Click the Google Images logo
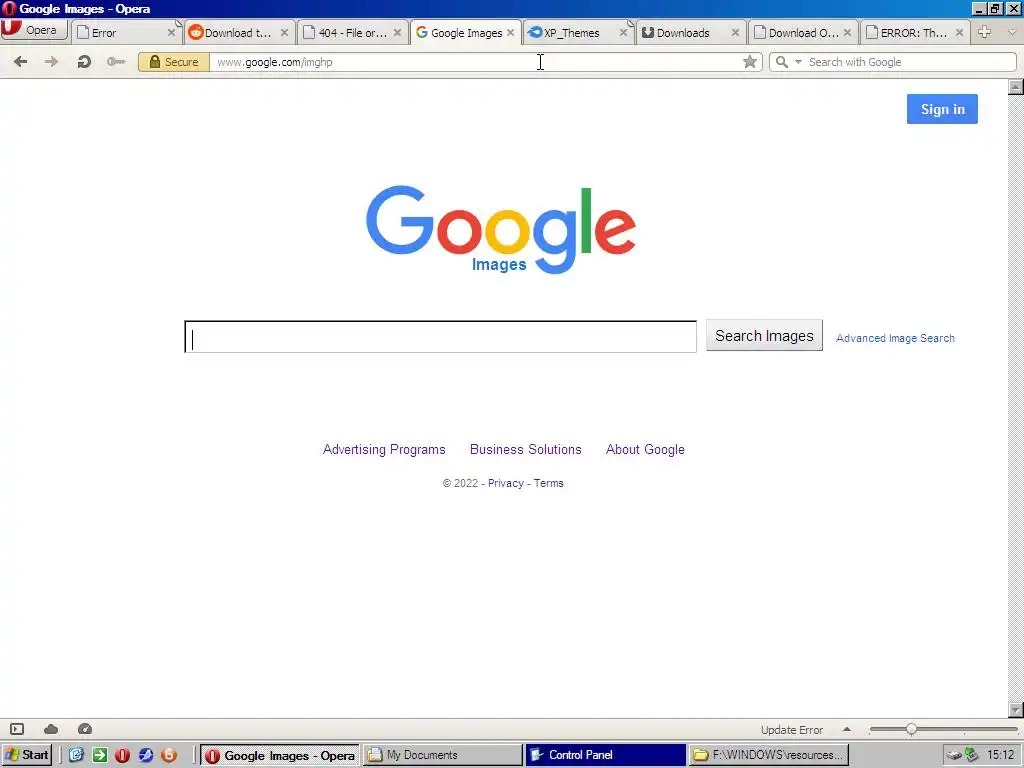1024x768 pixels. (x=500, y=229)
